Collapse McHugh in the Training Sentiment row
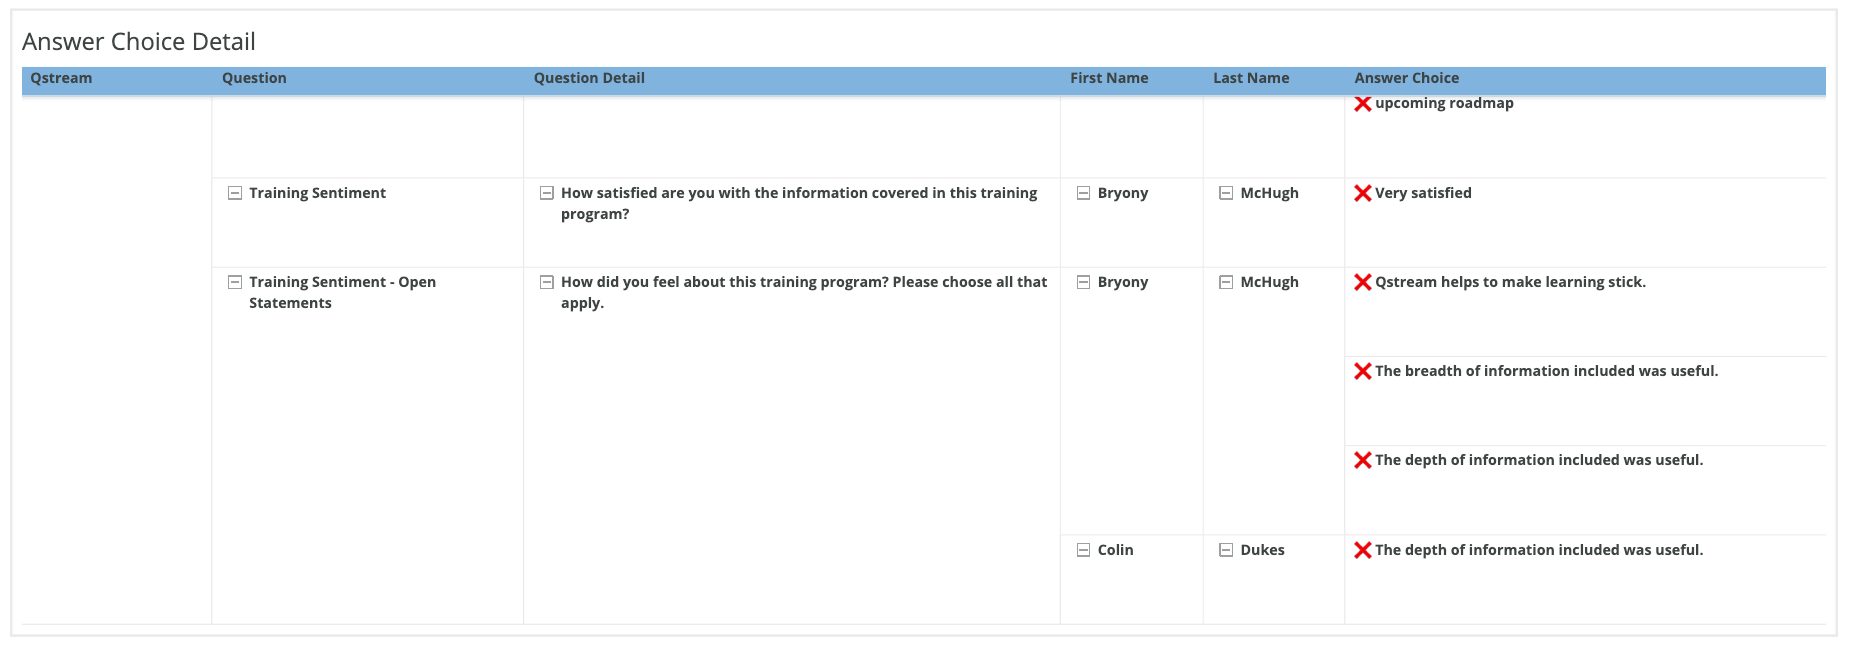 pyautogui.click(x=1226, y=193)
